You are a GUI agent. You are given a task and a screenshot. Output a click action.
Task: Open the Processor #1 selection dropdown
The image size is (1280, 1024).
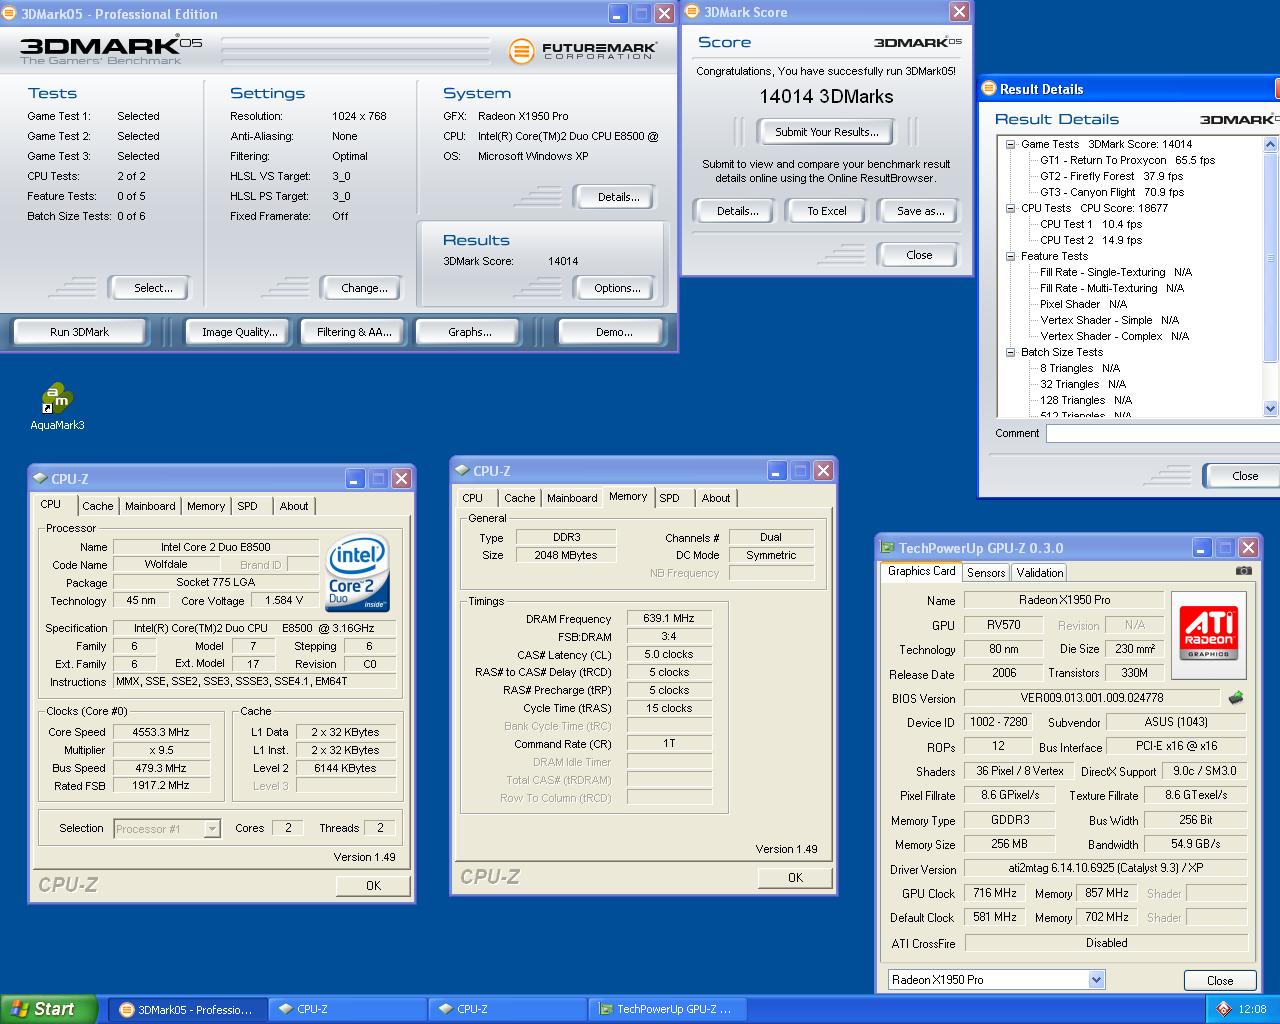coord(212,828)
